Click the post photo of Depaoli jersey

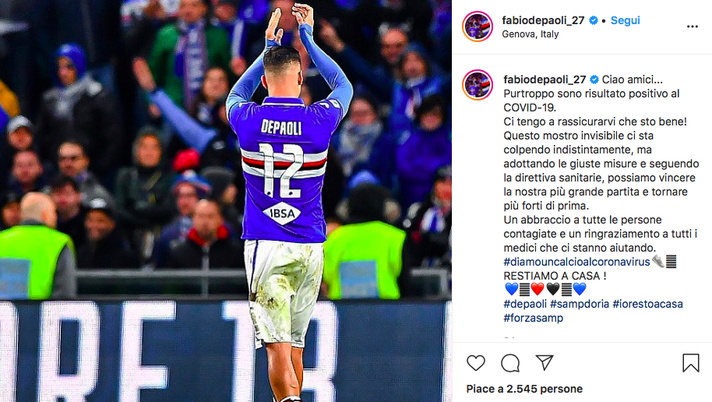coord(226,201)
